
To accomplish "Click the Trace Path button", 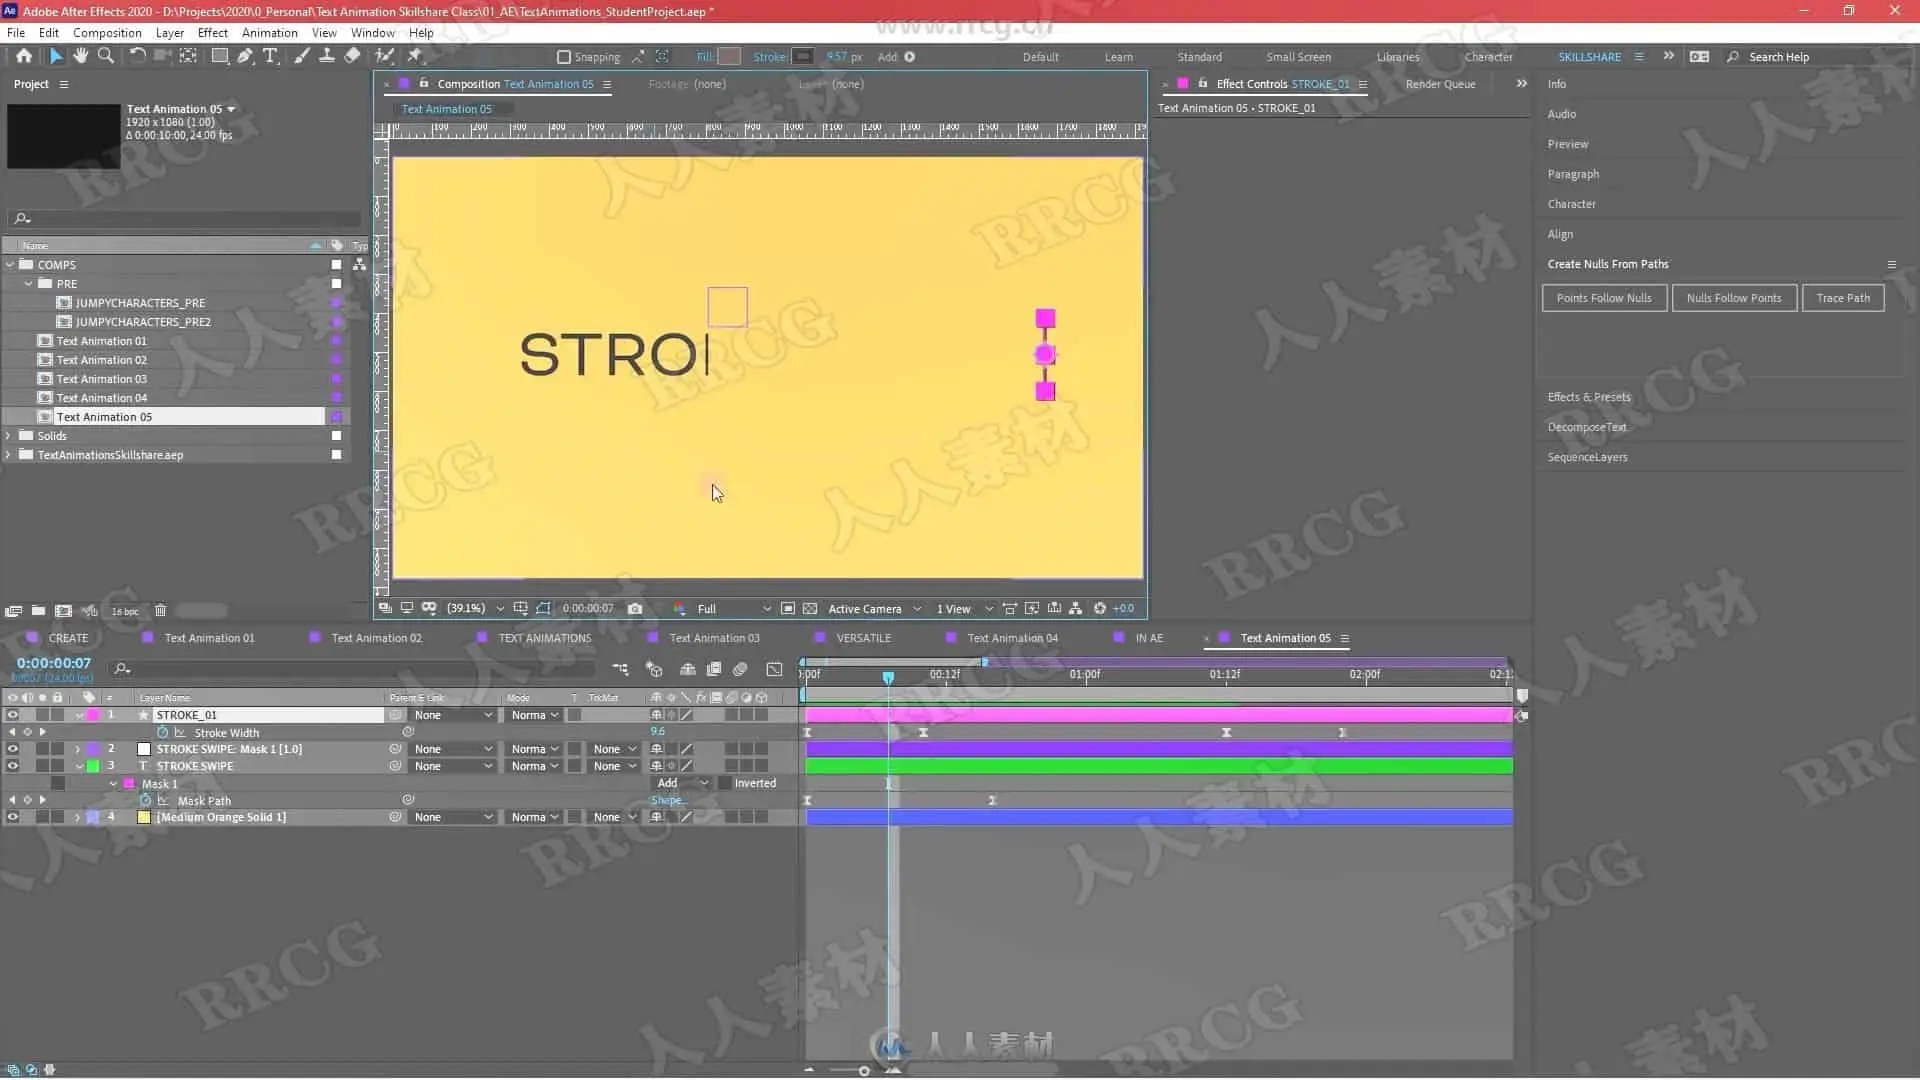I will click(x=1842, y=298).
